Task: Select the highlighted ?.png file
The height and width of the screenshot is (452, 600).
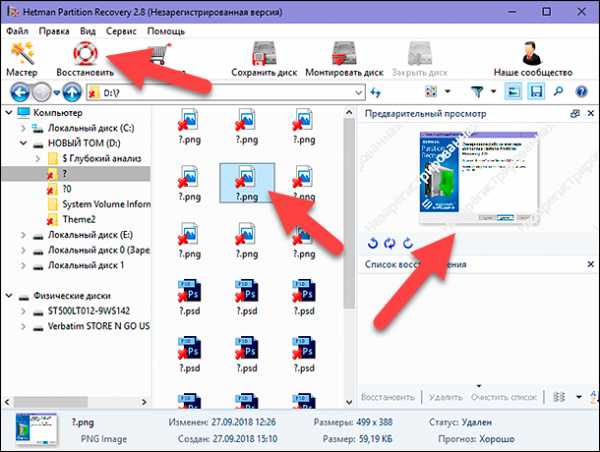Action: tap(247, 183)
